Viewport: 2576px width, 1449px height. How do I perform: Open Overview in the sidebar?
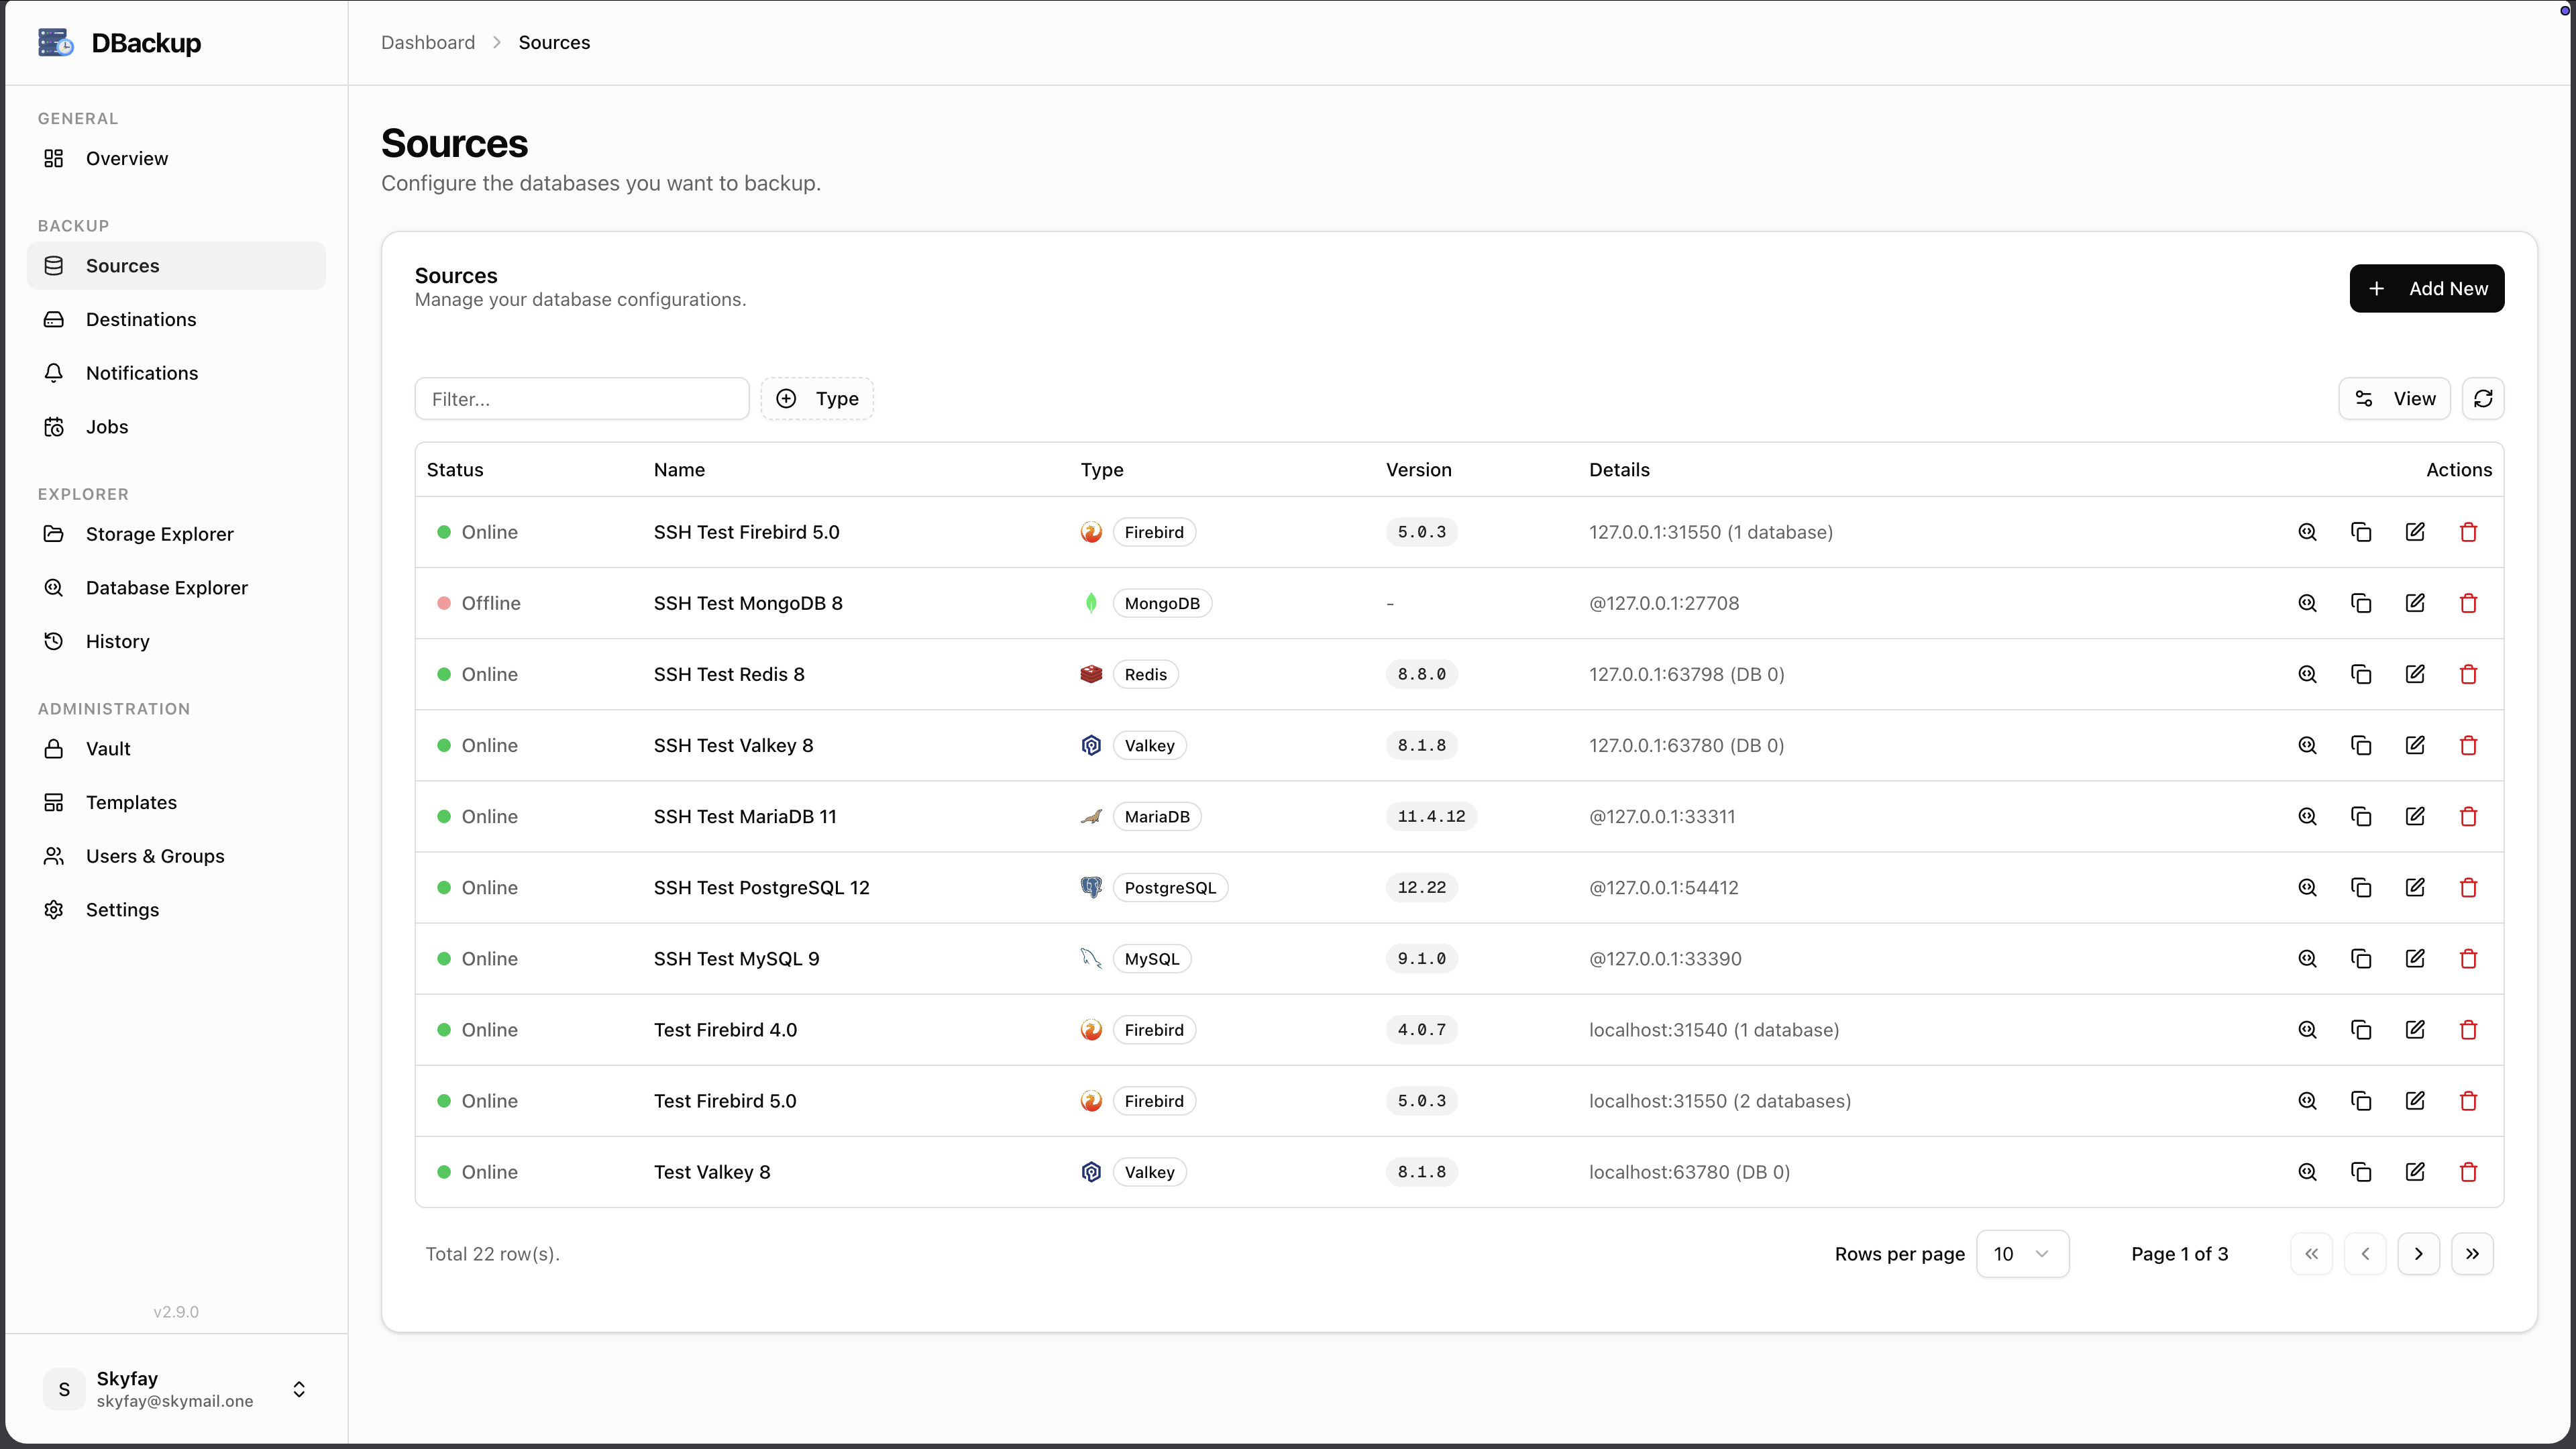coord(176,158)
